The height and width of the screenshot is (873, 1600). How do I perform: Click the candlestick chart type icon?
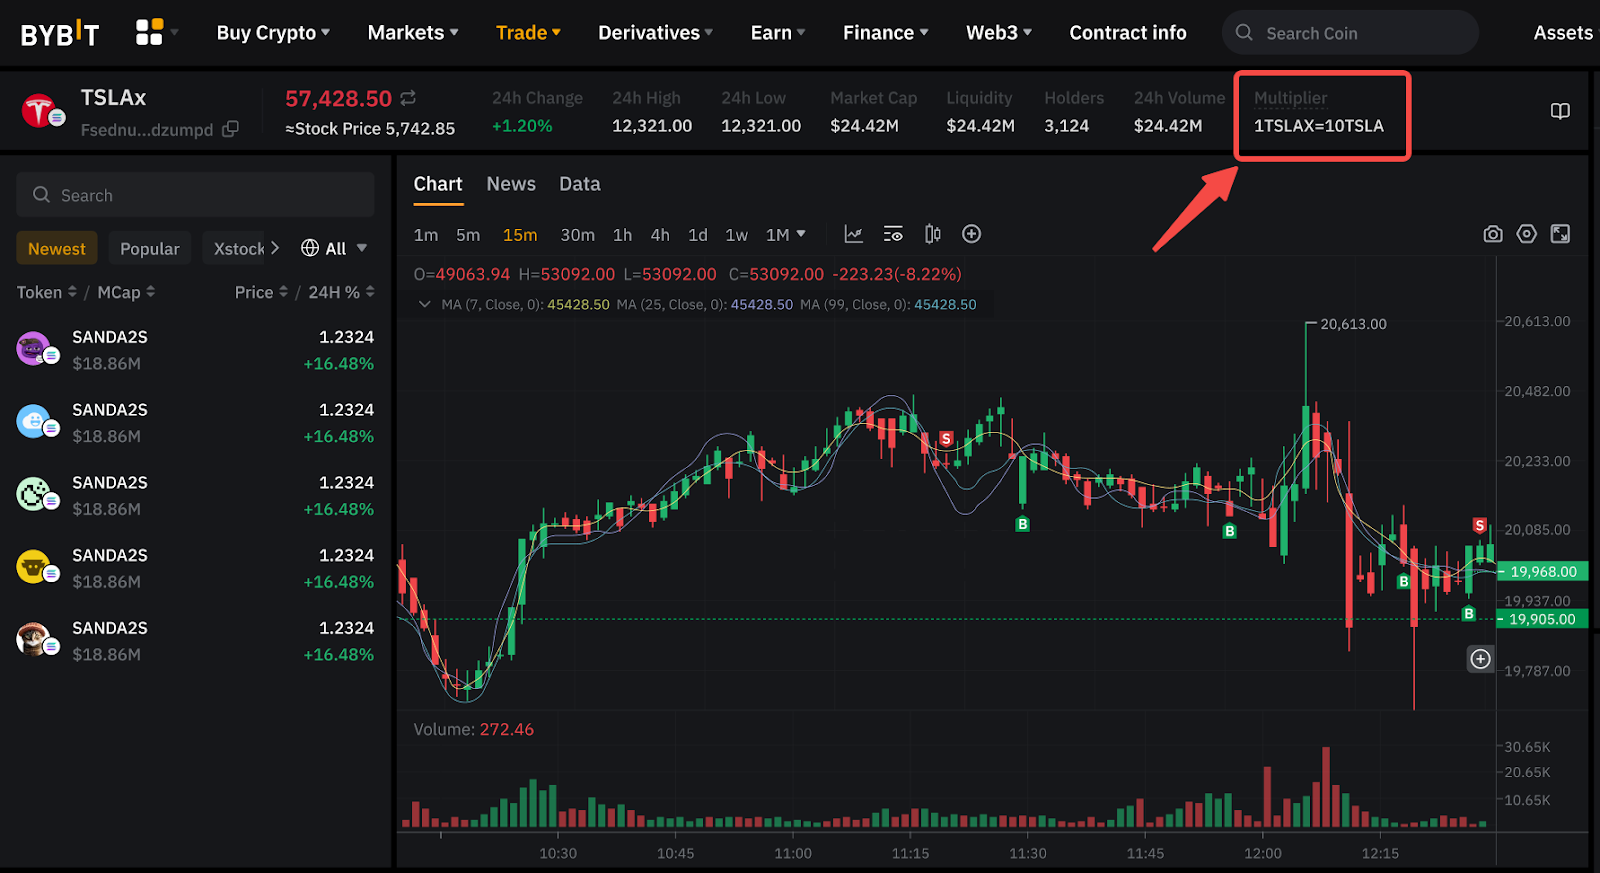[x=932, y=234]
